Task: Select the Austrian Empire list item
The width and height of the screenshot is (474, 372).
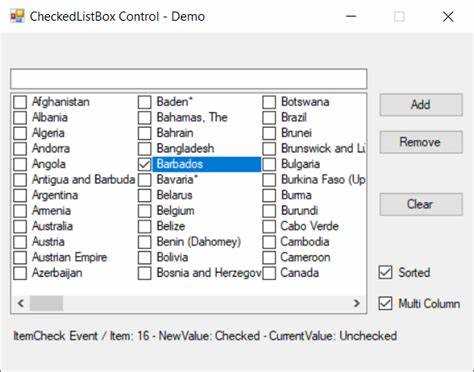Action: tap(69, 258)
